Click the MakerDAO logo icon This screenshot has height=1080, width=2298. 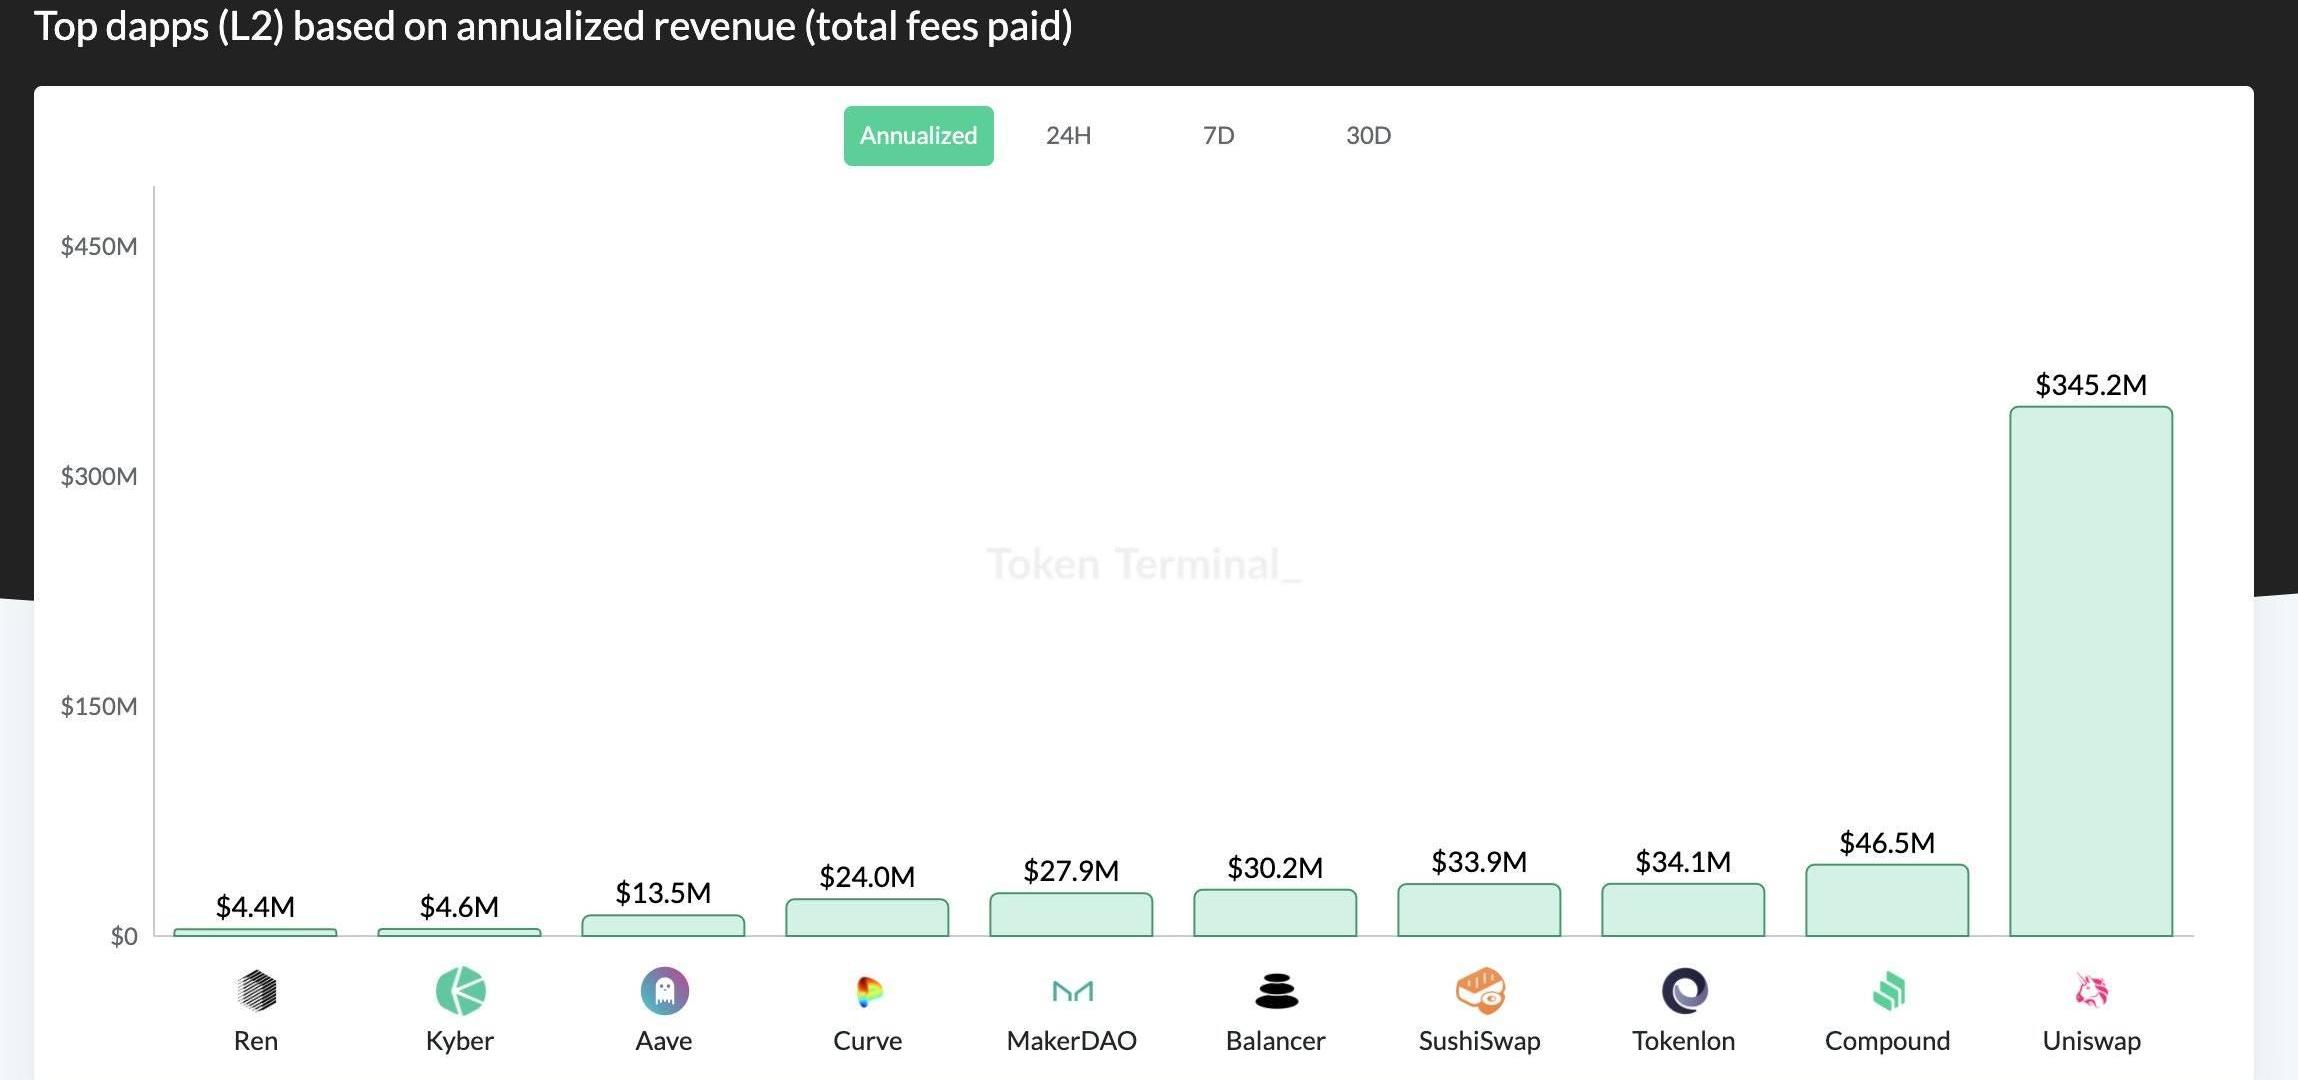1072,991
